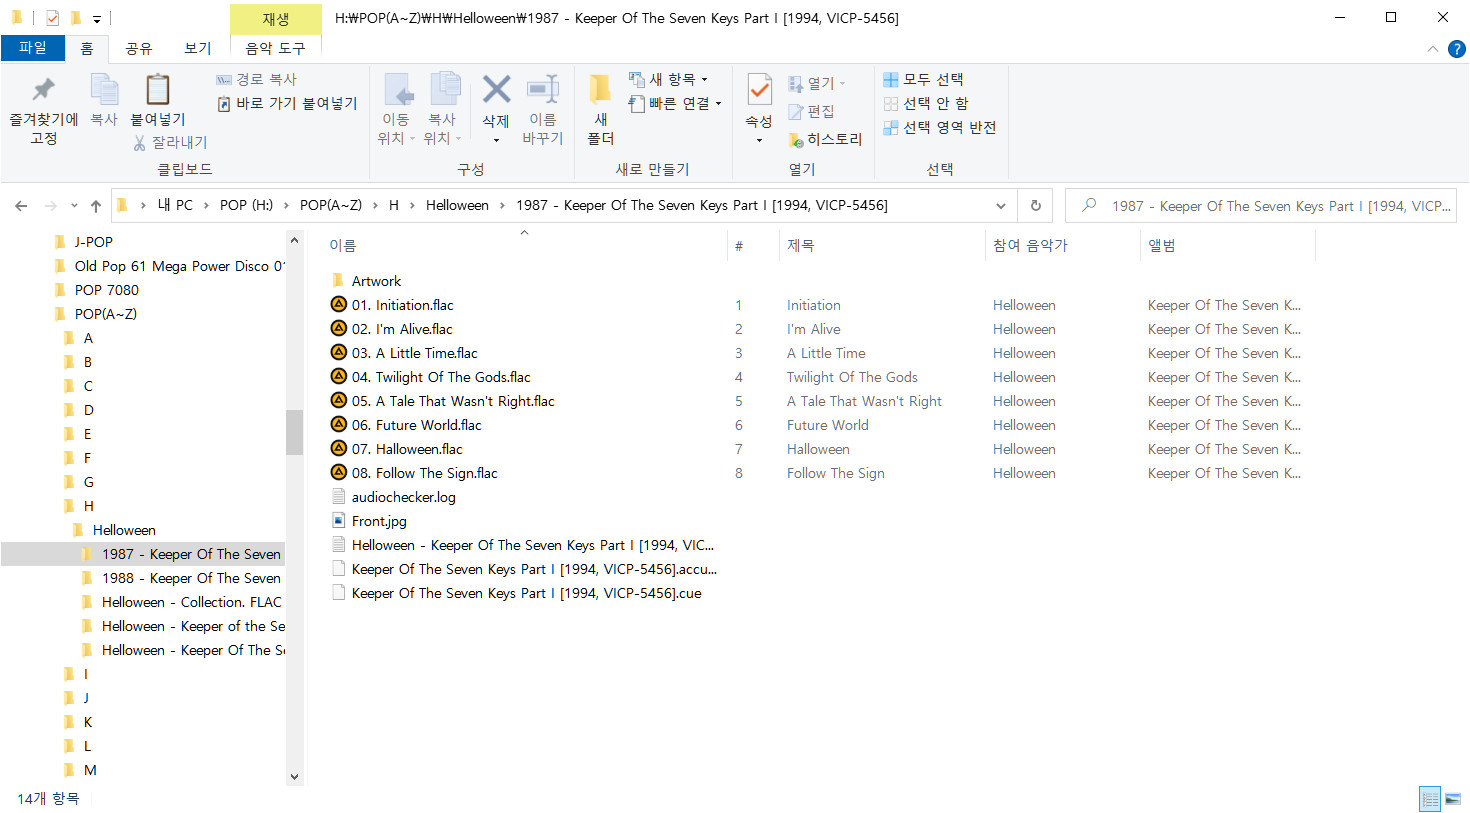The width and height of the screenshot is (1470, 813).
Task: Click 모두 선택 to select all
Action: (923, 79)
